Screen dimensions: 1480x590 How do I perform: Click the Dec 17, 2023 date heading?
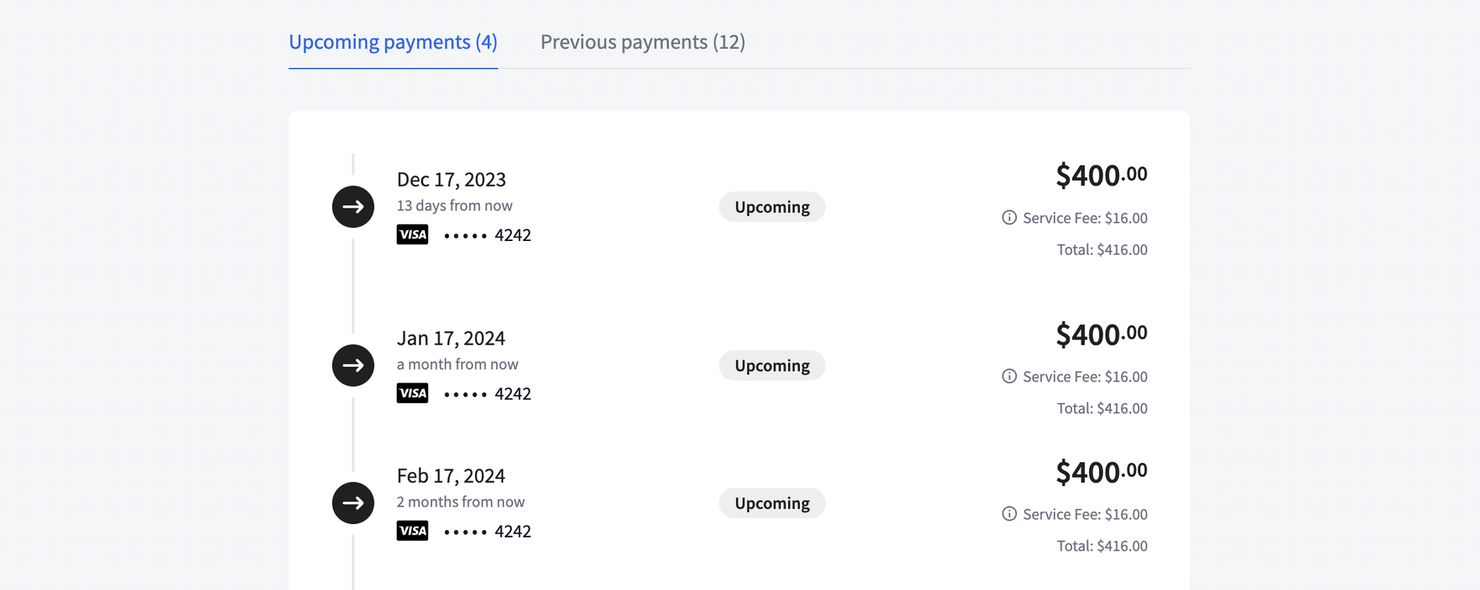[x=451, y=180]
